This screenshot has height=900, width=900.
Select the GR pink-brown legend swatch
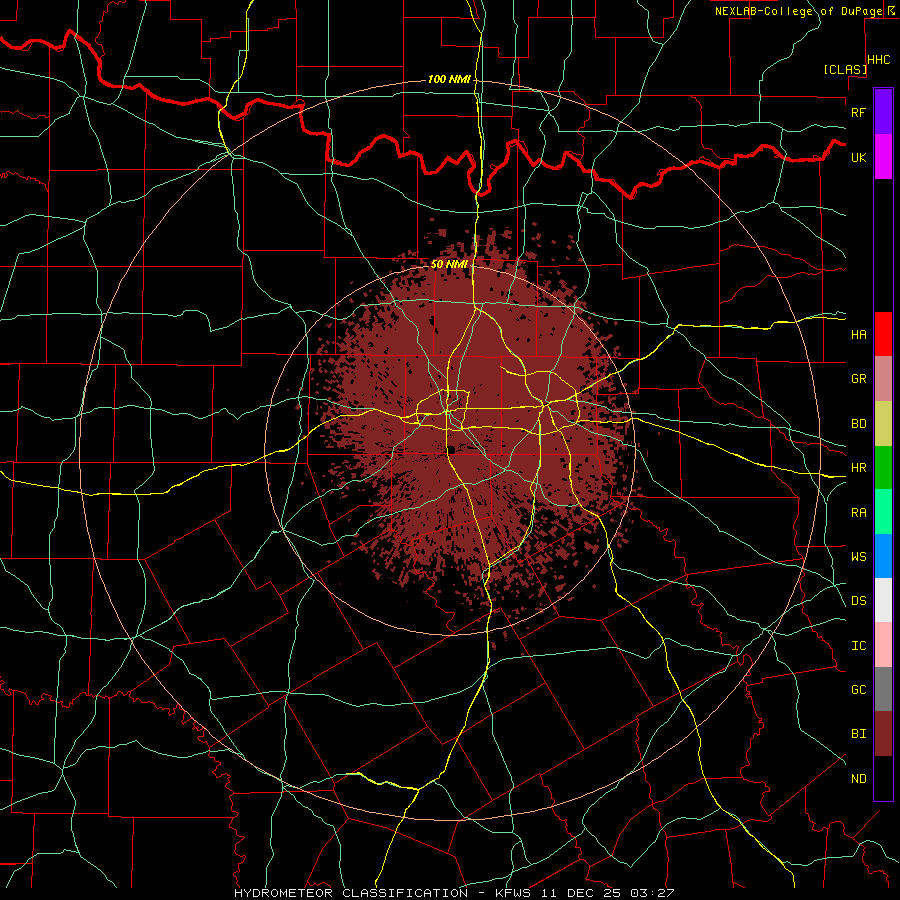click(883, 379)
